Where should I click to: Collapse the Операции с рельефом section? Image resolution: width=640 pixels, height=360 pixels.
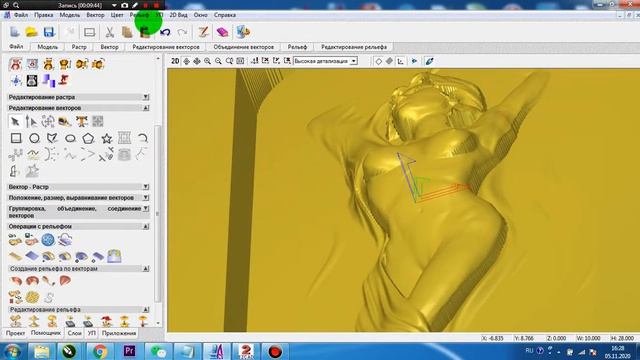pyautogui.click(x=146, y=226)
